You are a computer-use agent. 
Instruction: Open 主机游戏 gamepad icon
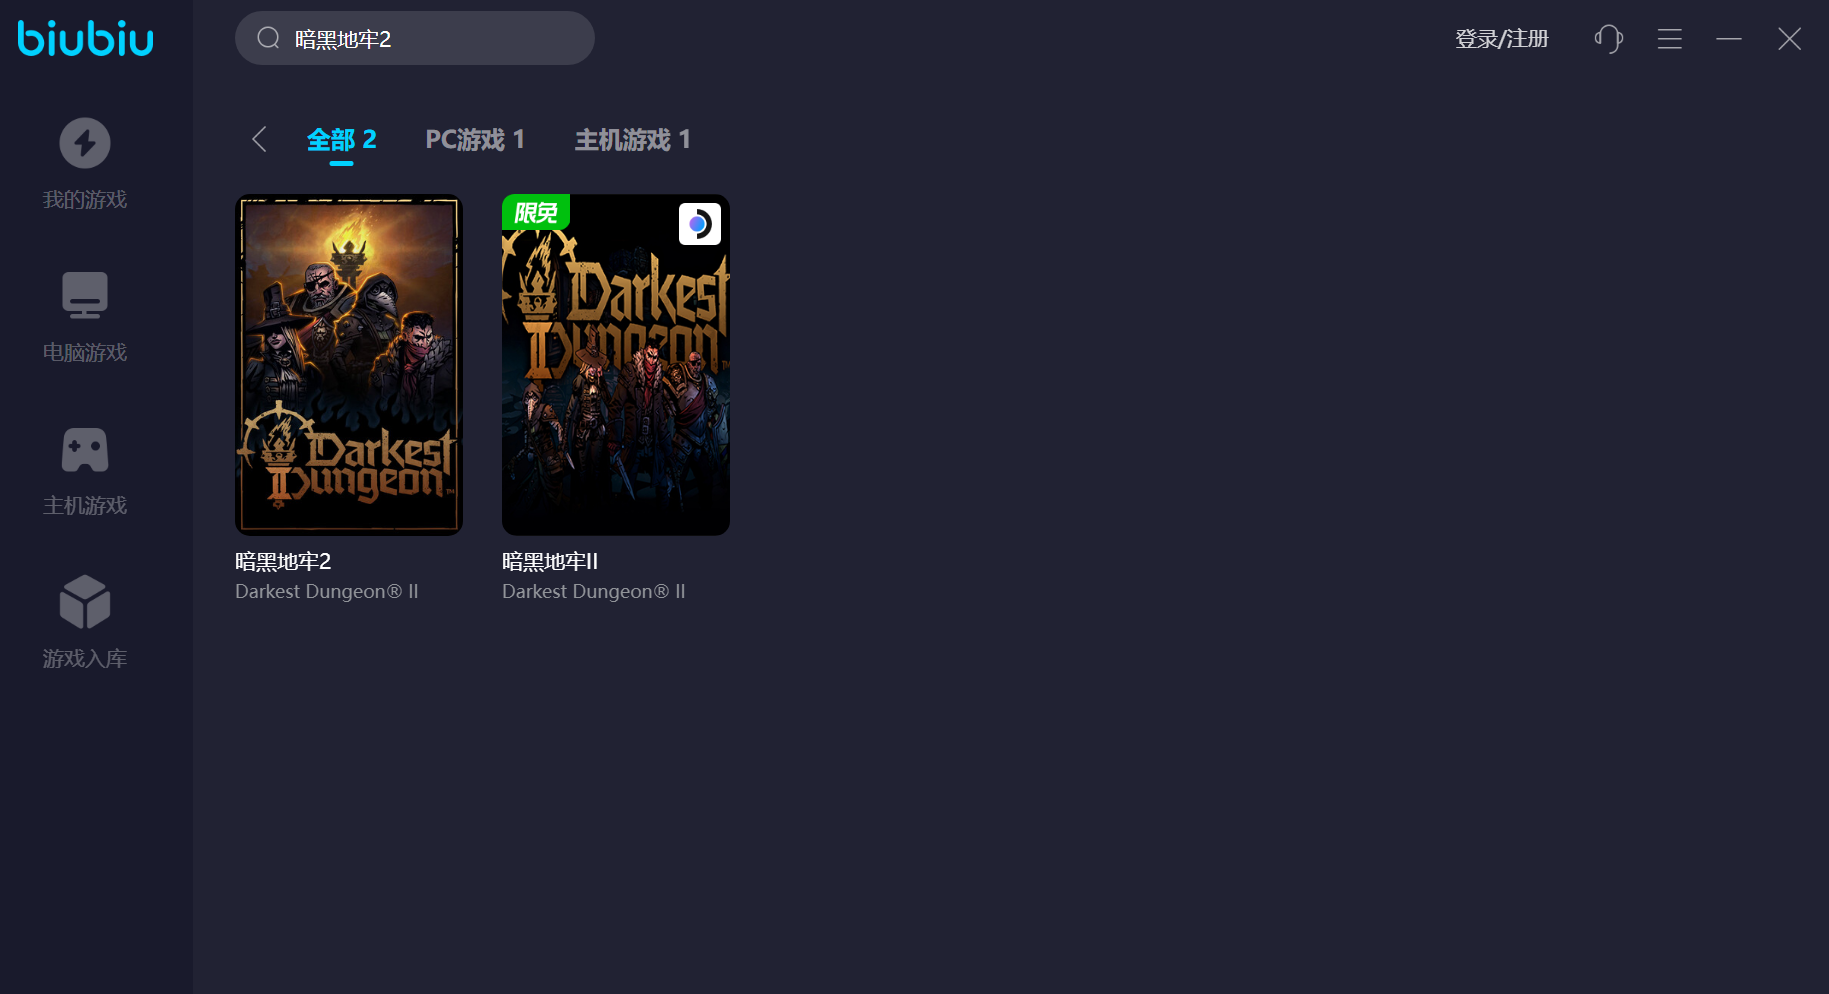pos(85,450)
